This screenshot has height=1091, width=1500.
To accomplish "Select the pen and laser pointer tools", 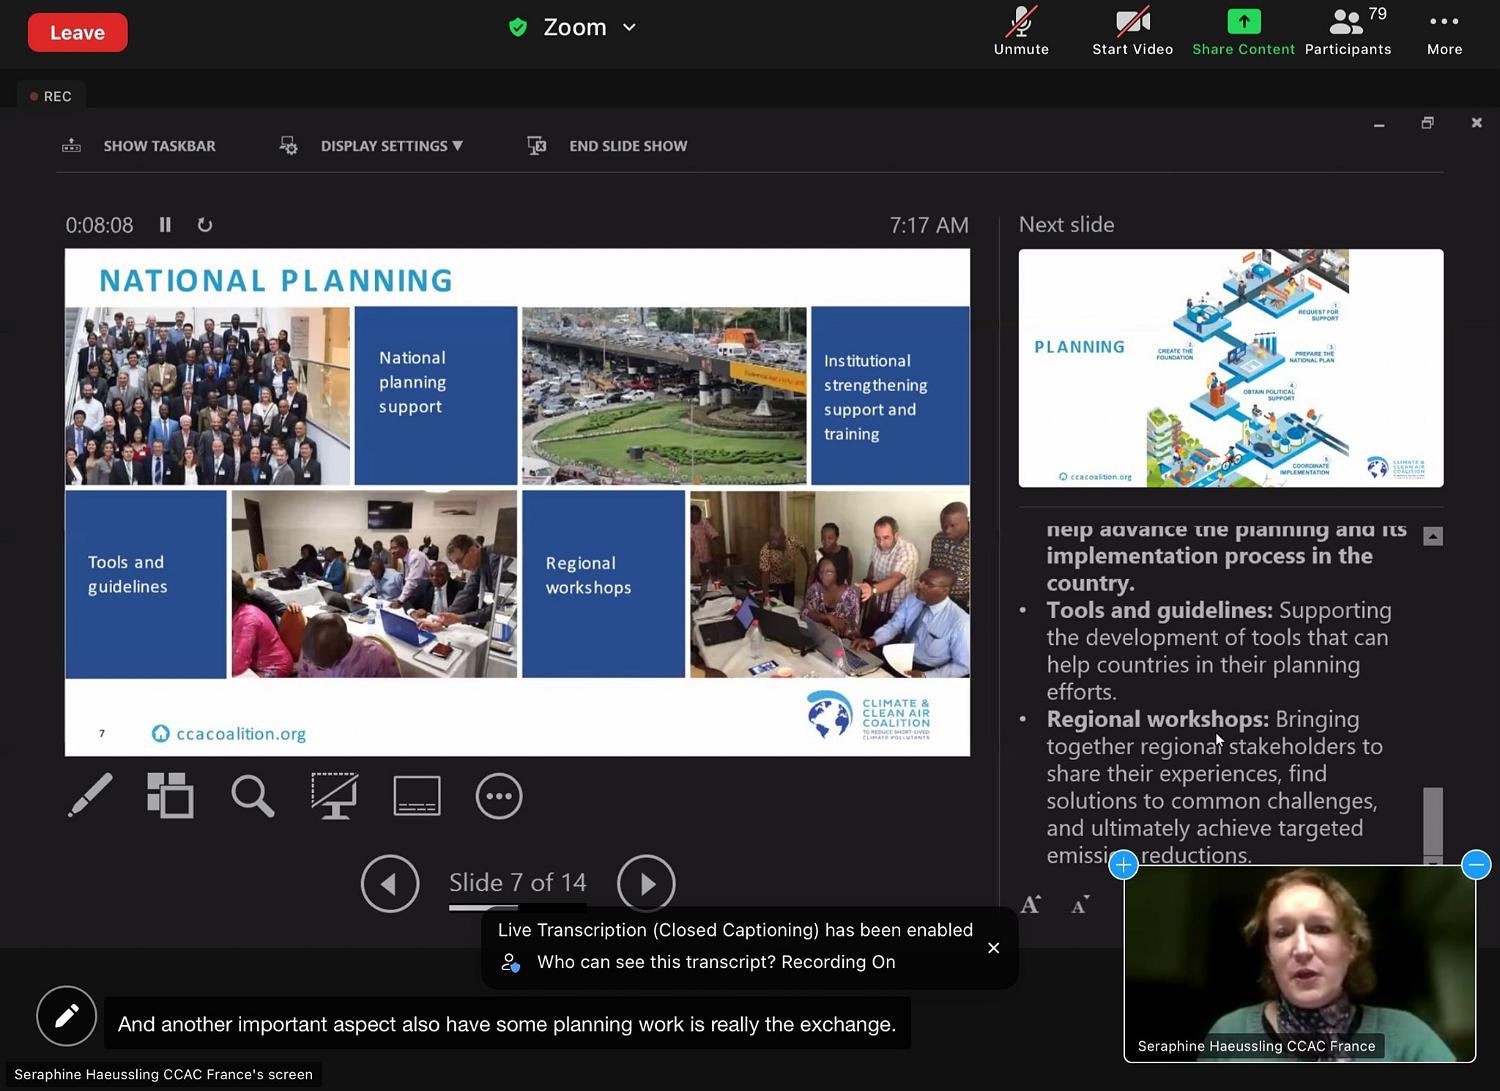I will coord(90,796).
